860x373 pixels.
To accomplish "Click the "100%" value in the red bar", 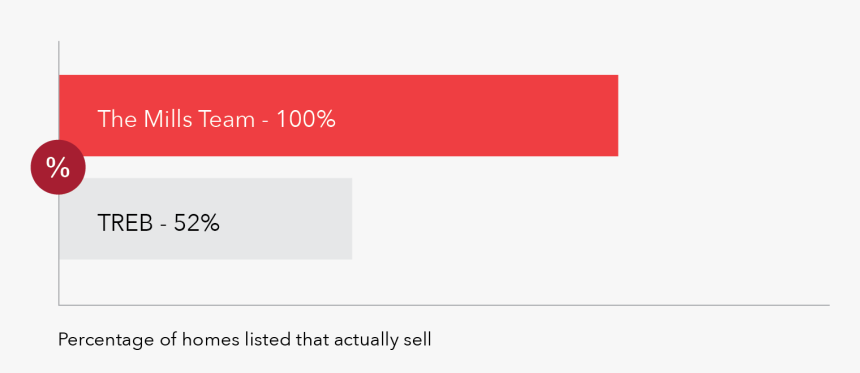I will [305, 119].
